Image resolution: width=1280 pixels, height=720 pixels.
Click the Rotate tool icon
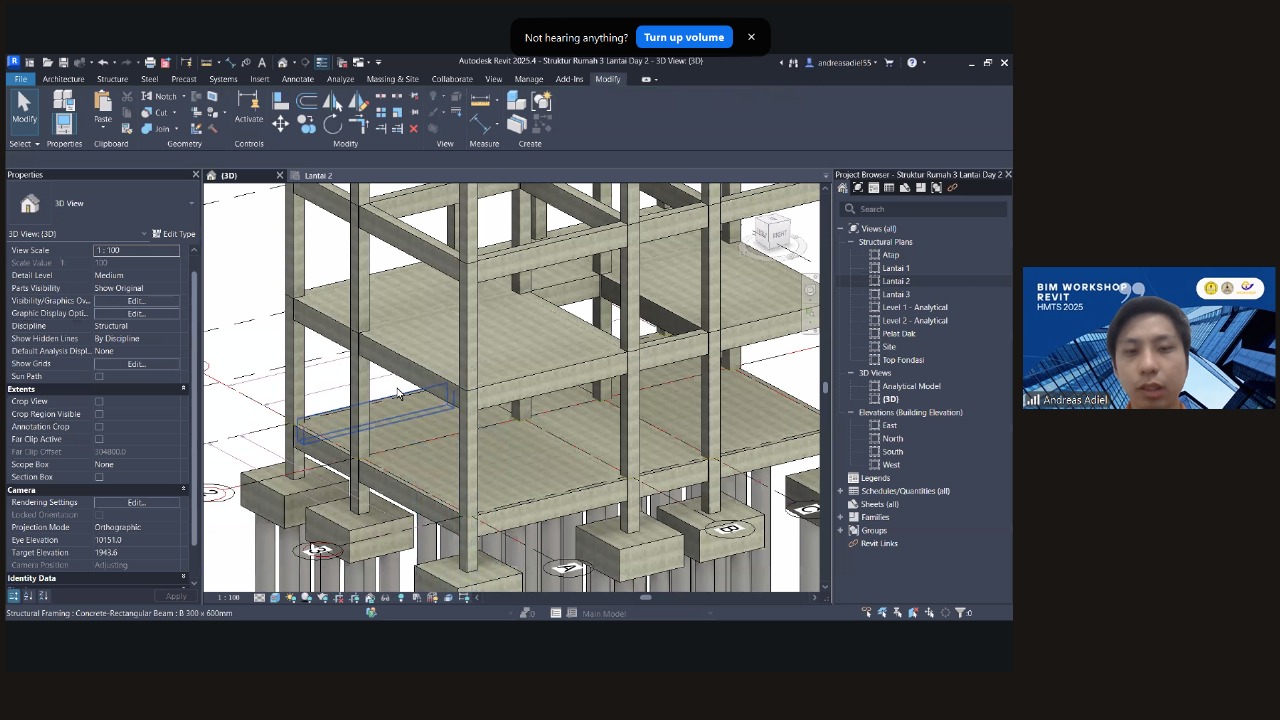click(x=332, y=124)
